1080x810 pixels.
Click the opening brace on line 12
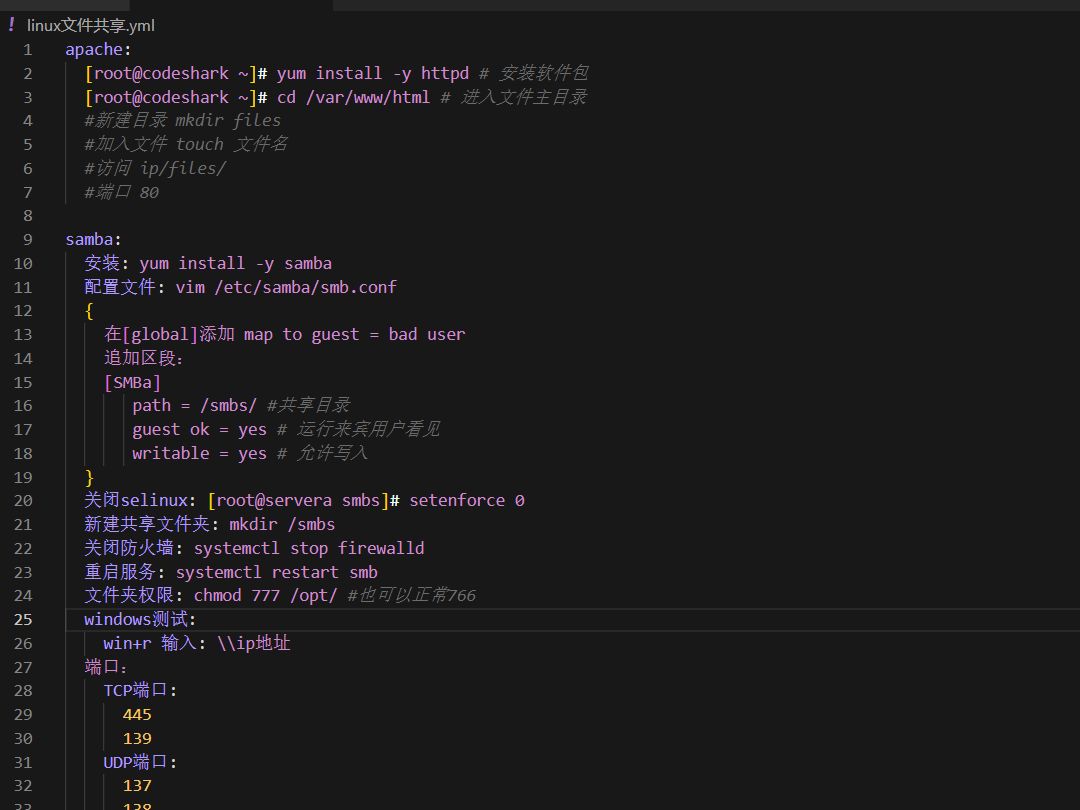point(88,310)
